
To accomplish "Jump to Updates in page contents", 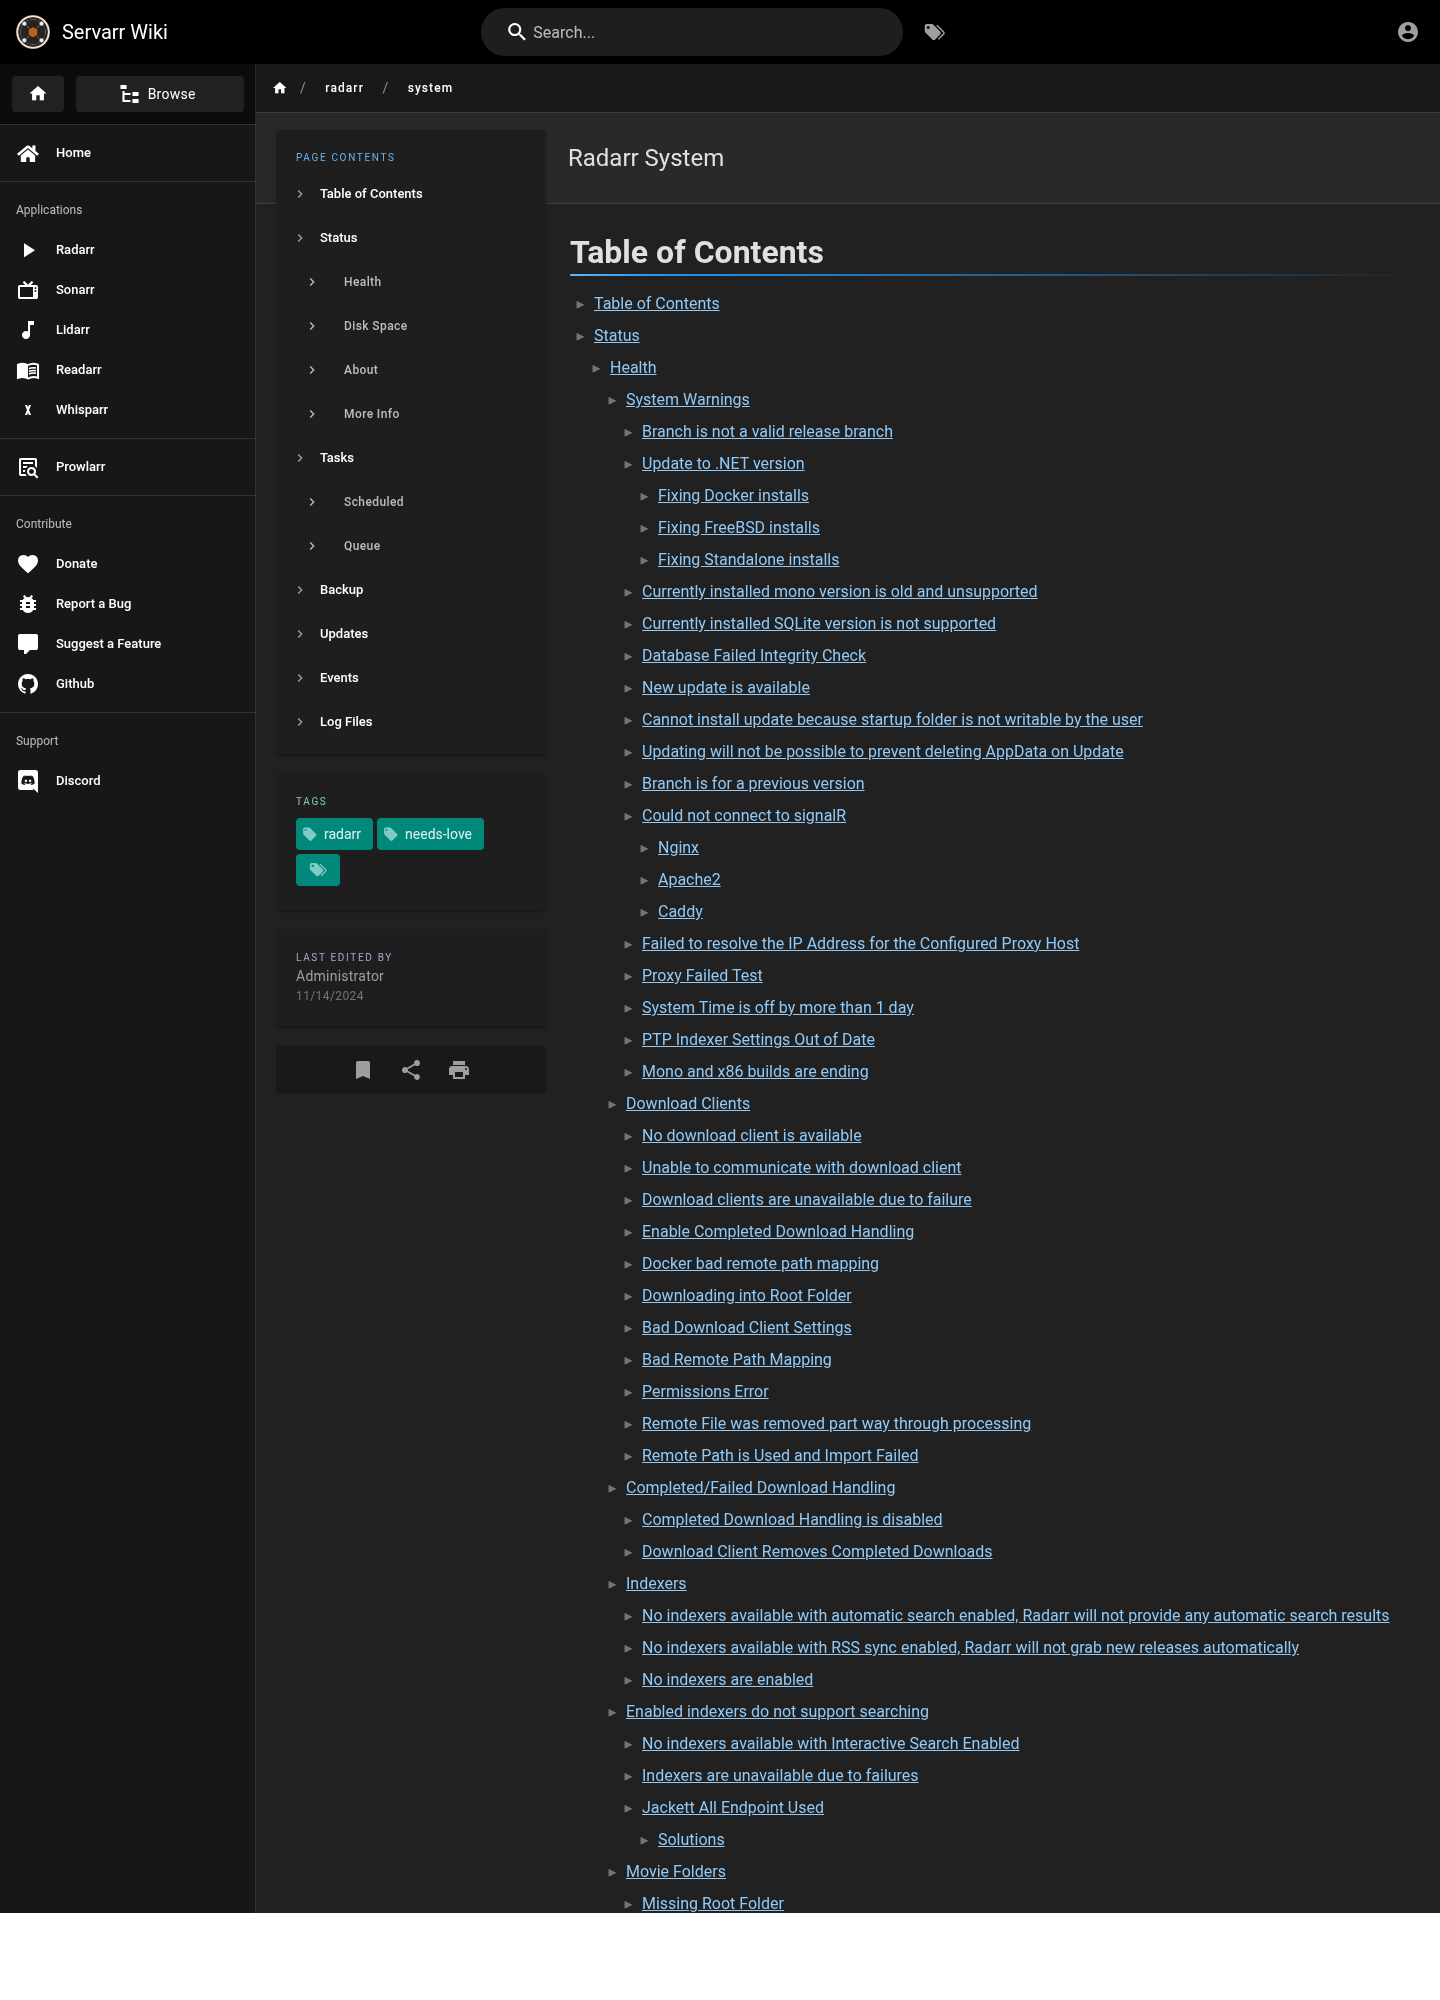I will pos(411,634).
